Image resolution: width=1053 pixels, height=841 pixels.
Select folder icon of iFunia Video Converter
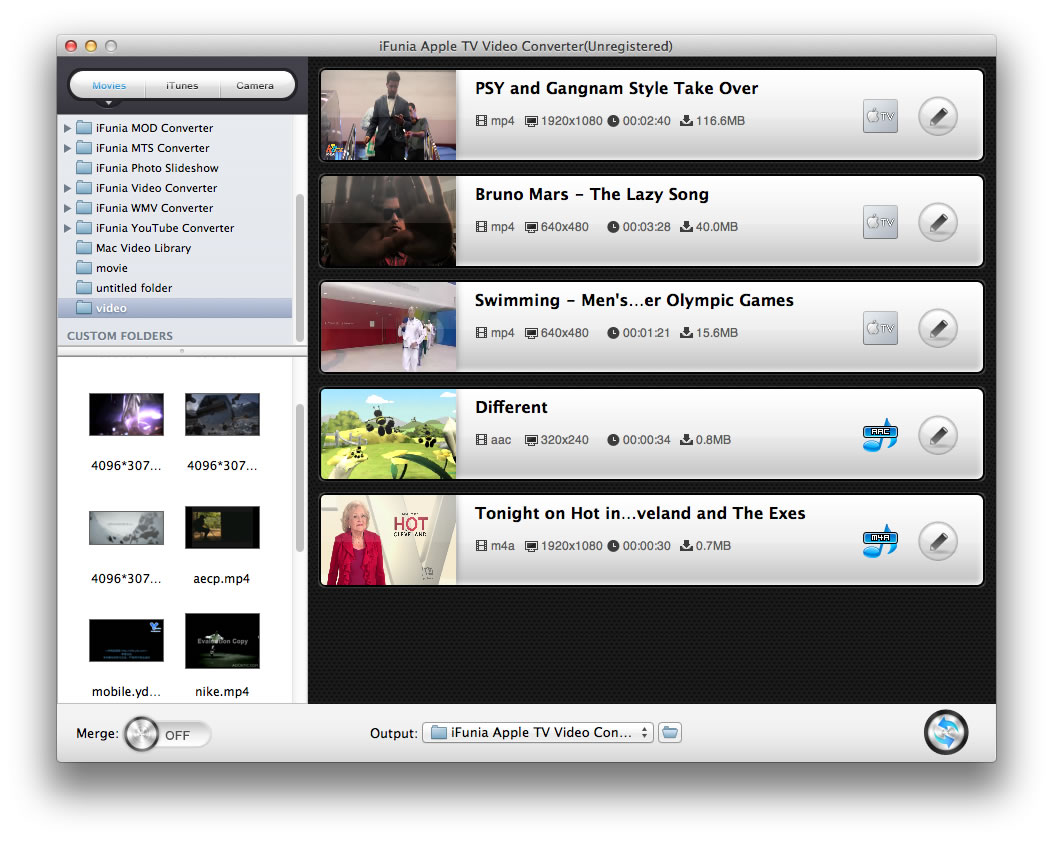point(84,188)
